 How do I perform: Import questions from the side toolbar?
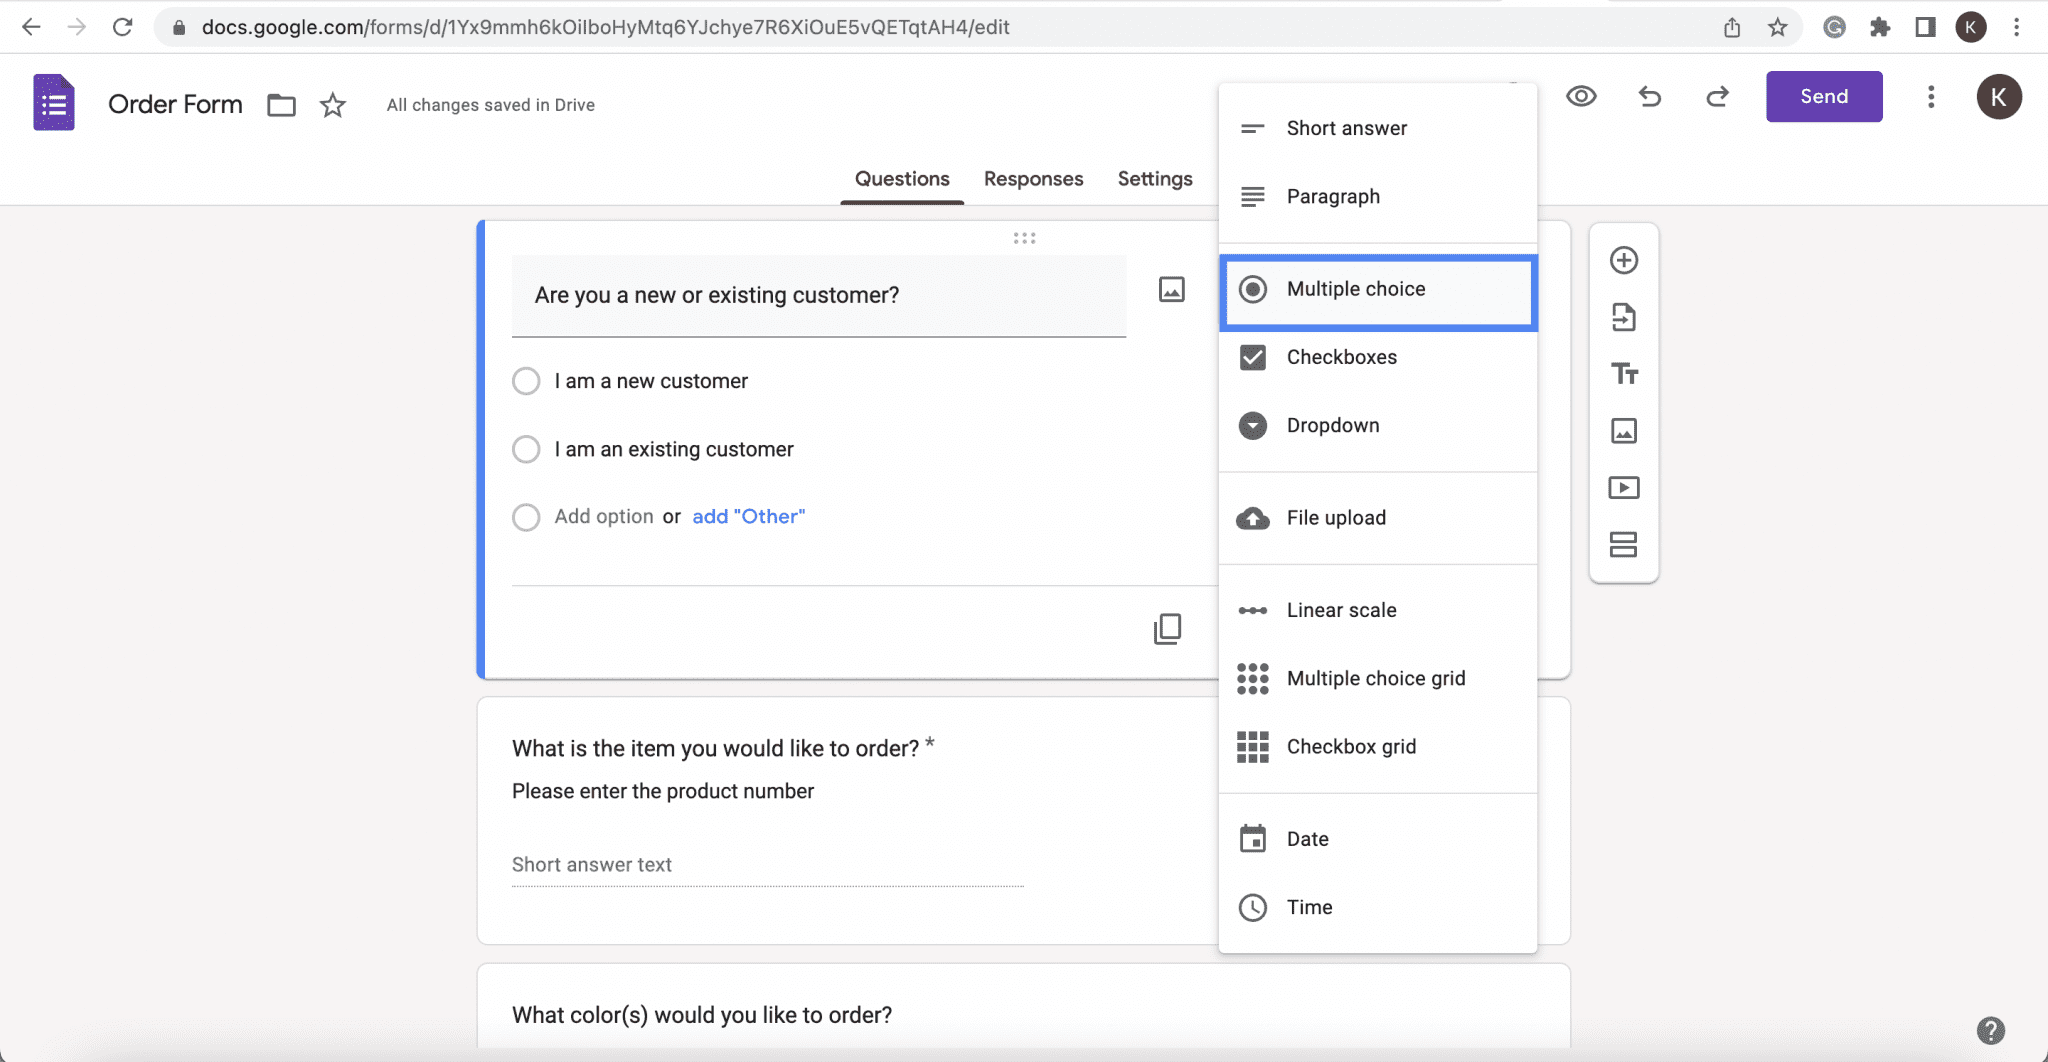coord(1624,317)
